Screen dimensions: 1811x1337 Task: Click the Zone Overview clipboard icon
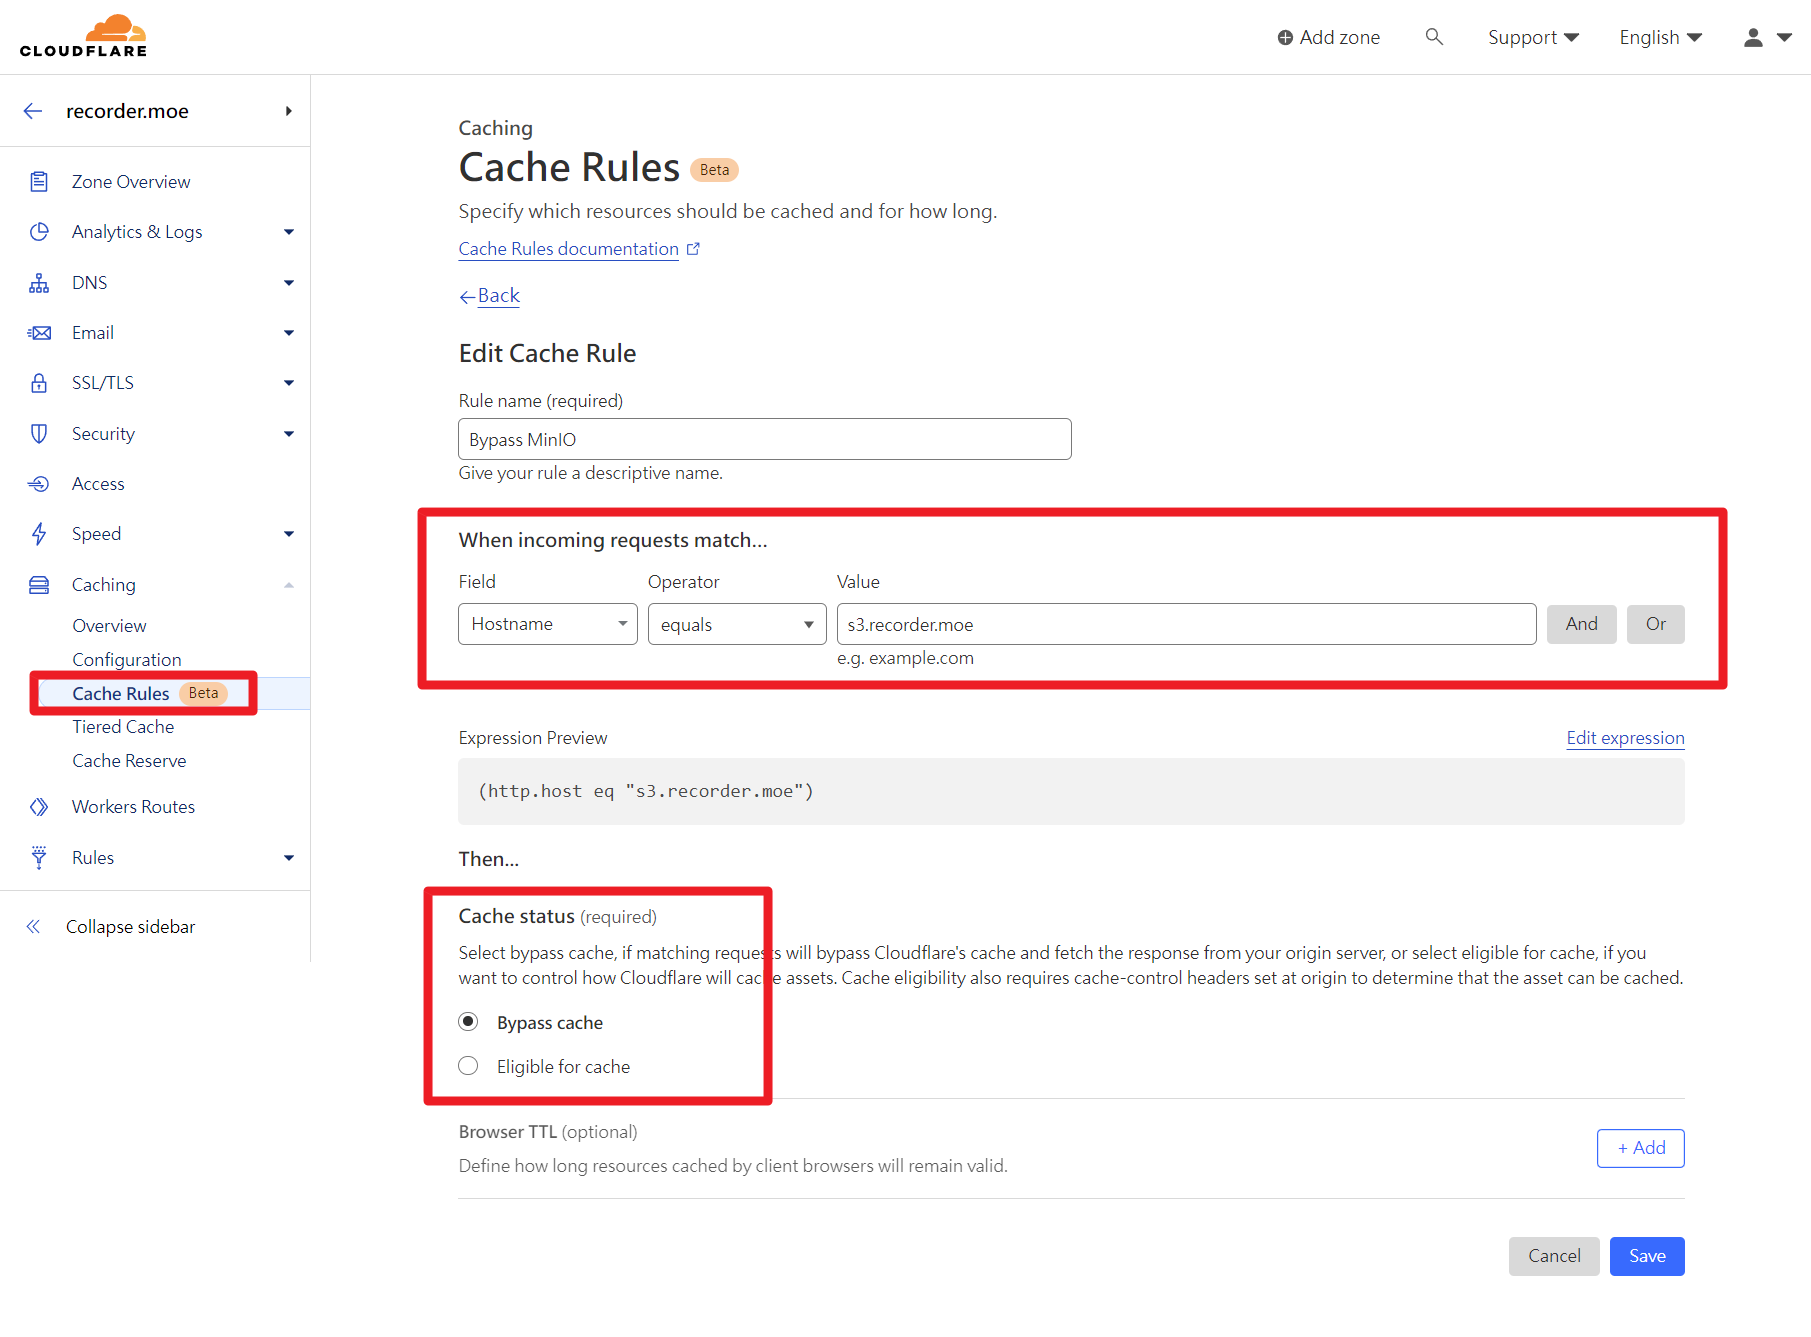[39, 181]
